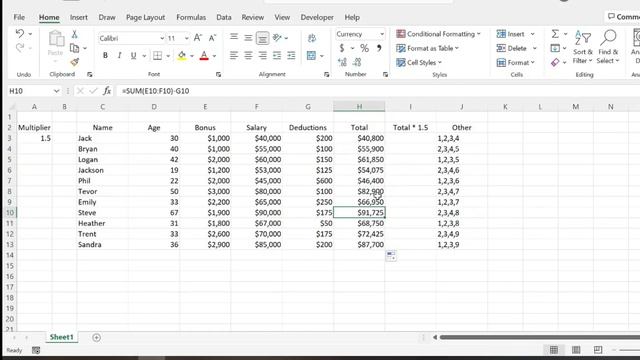Click the AutoSum sigma icon
640x360 pixels.
click(555, 34)
